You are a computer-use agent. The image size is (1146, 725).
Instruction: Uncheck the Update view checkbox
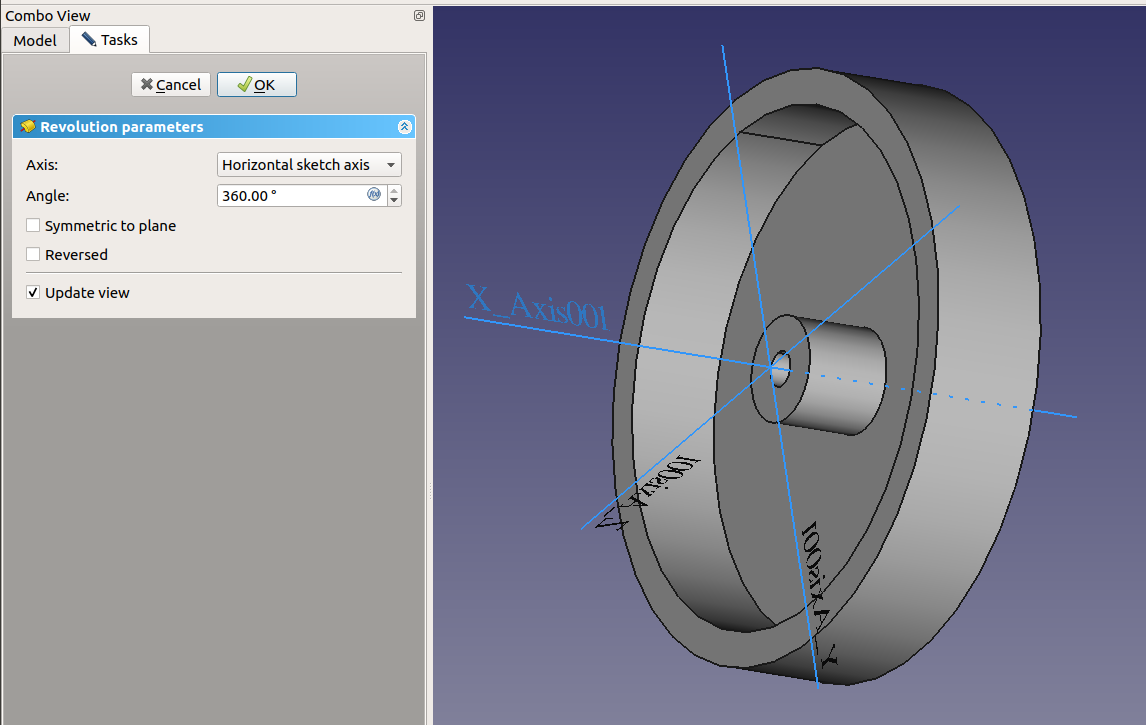pyautogui.click(x=34, y=293)
